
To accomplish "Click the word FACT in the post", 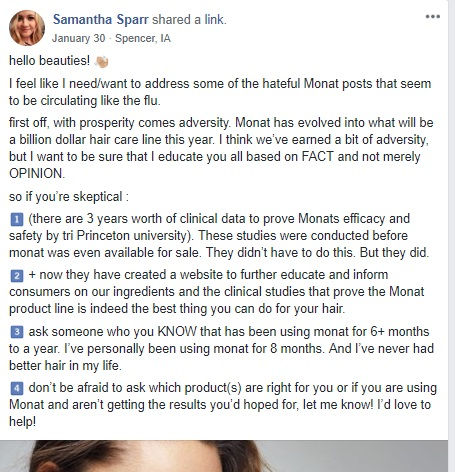I will point(317,157).
